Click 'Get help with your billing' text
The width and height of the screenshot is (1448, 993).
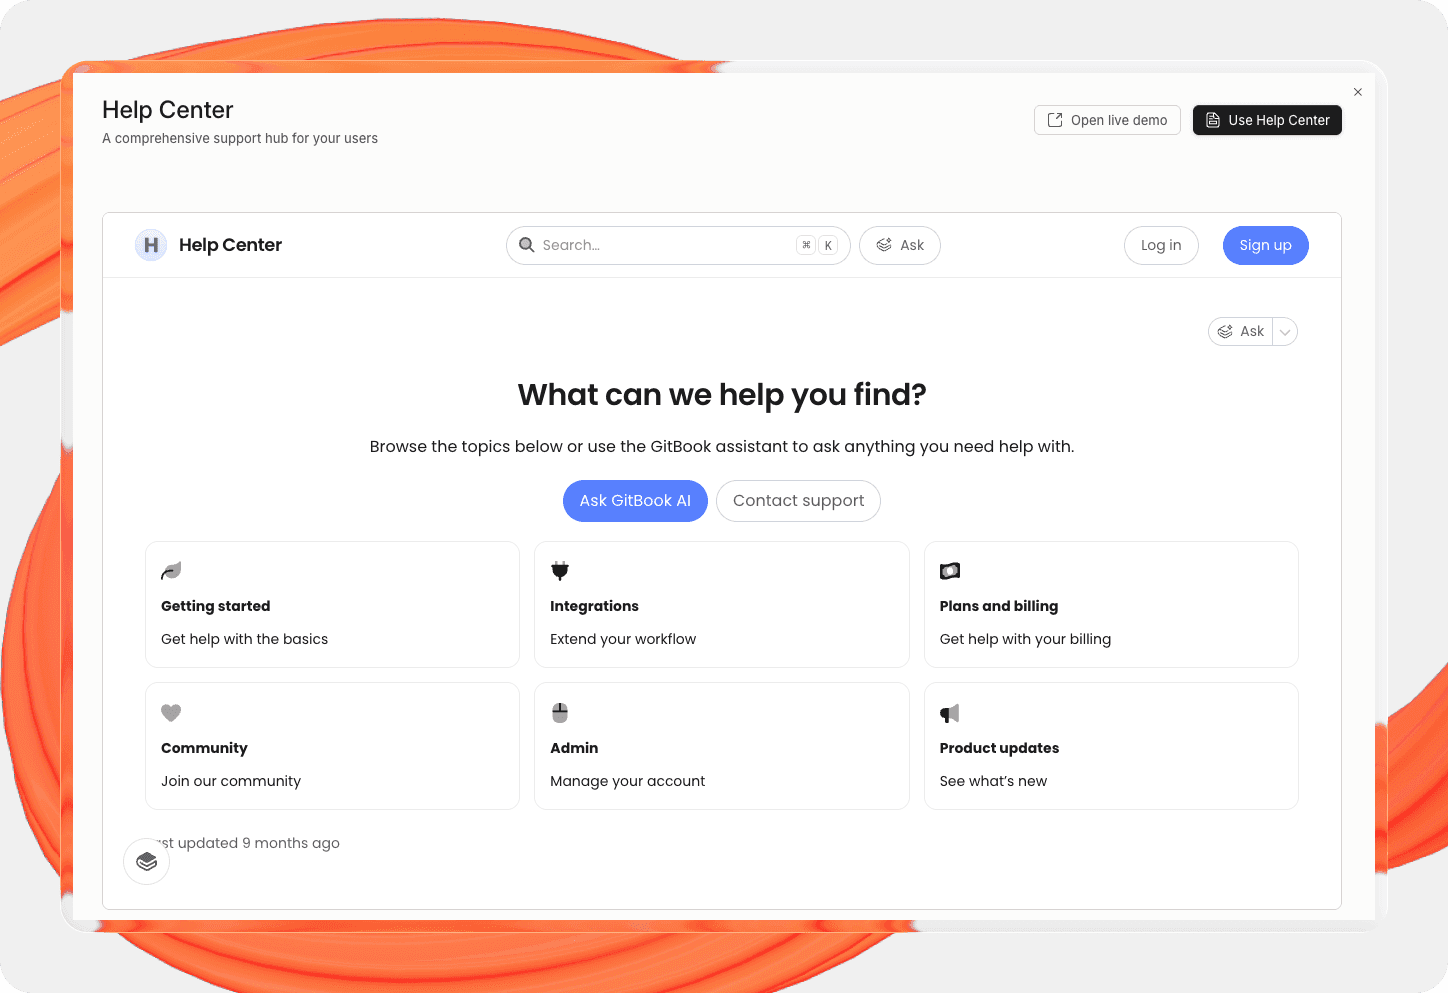pyautogui.click(x=1025, y=639)
